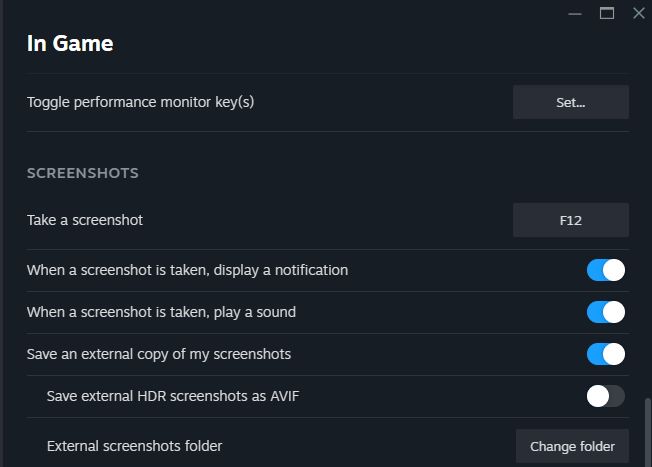The image size is (652, 467).
Task: Change the F12 screenshot key binding
Action: 570,220
